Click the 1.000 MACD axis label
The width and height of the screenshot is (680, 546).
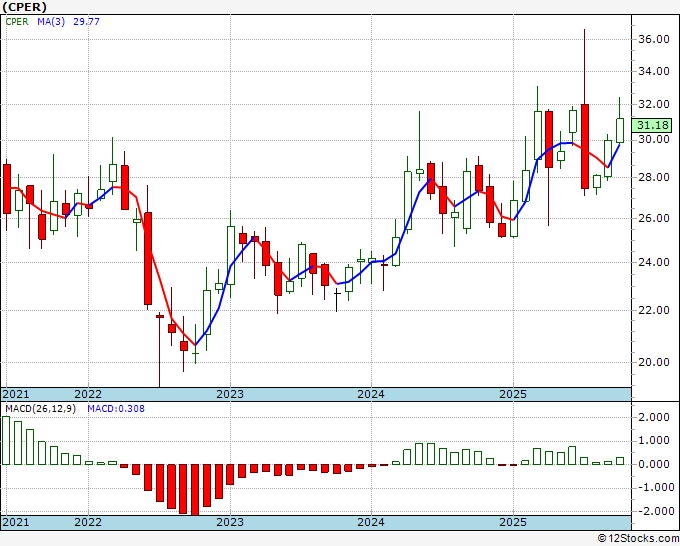(654, 441)
